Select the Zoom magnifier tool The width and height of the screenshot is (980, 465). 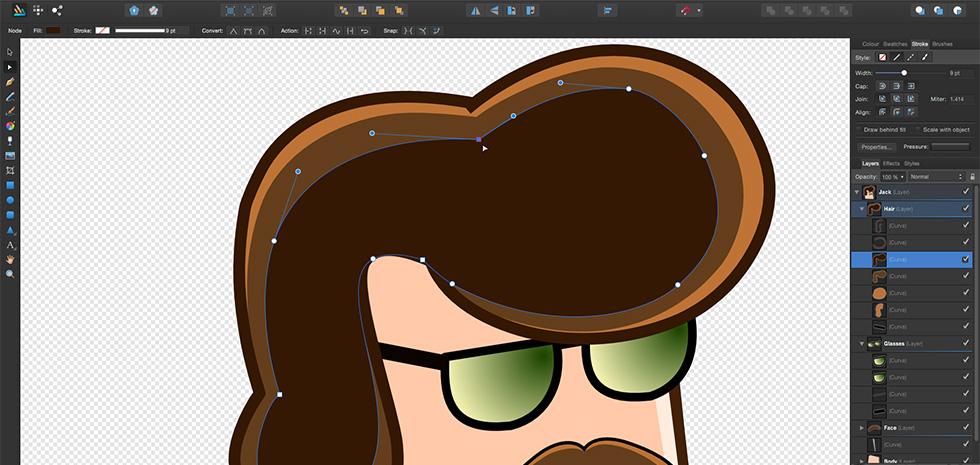[10, 274]
